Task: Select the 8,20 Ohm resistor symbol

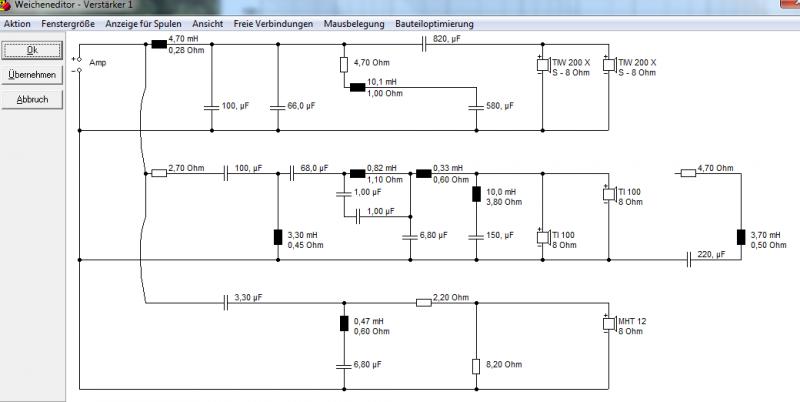Action: [476, 366]
